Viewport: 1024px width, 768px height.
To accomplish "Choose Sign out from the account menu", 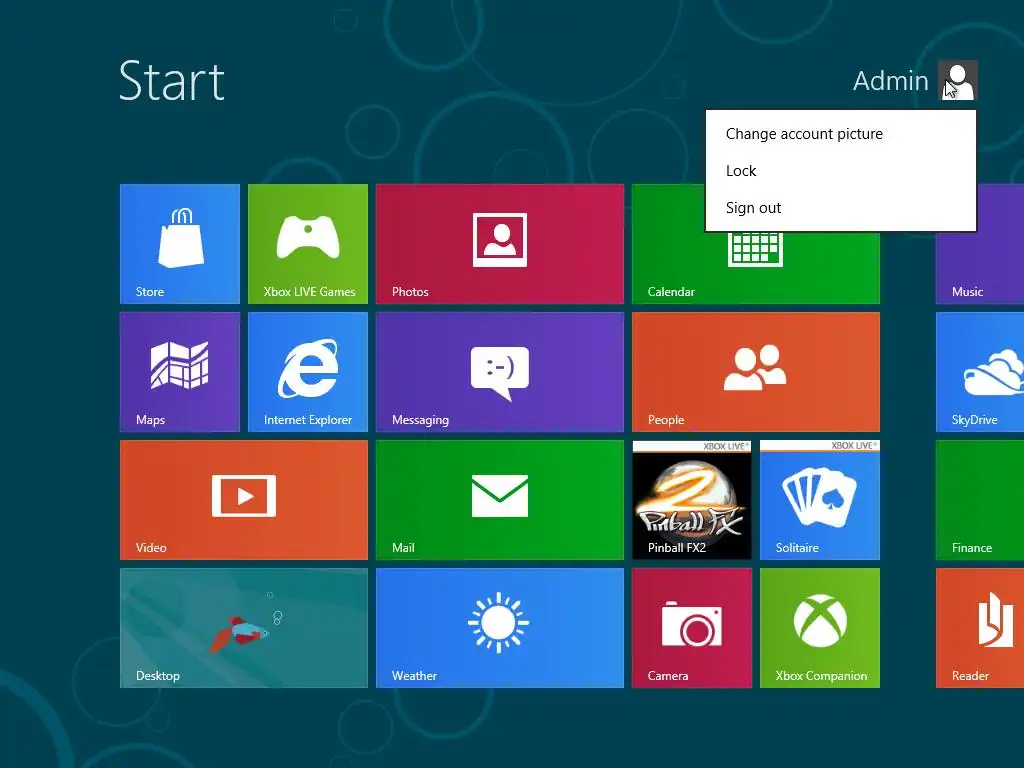I will (840, 208).
